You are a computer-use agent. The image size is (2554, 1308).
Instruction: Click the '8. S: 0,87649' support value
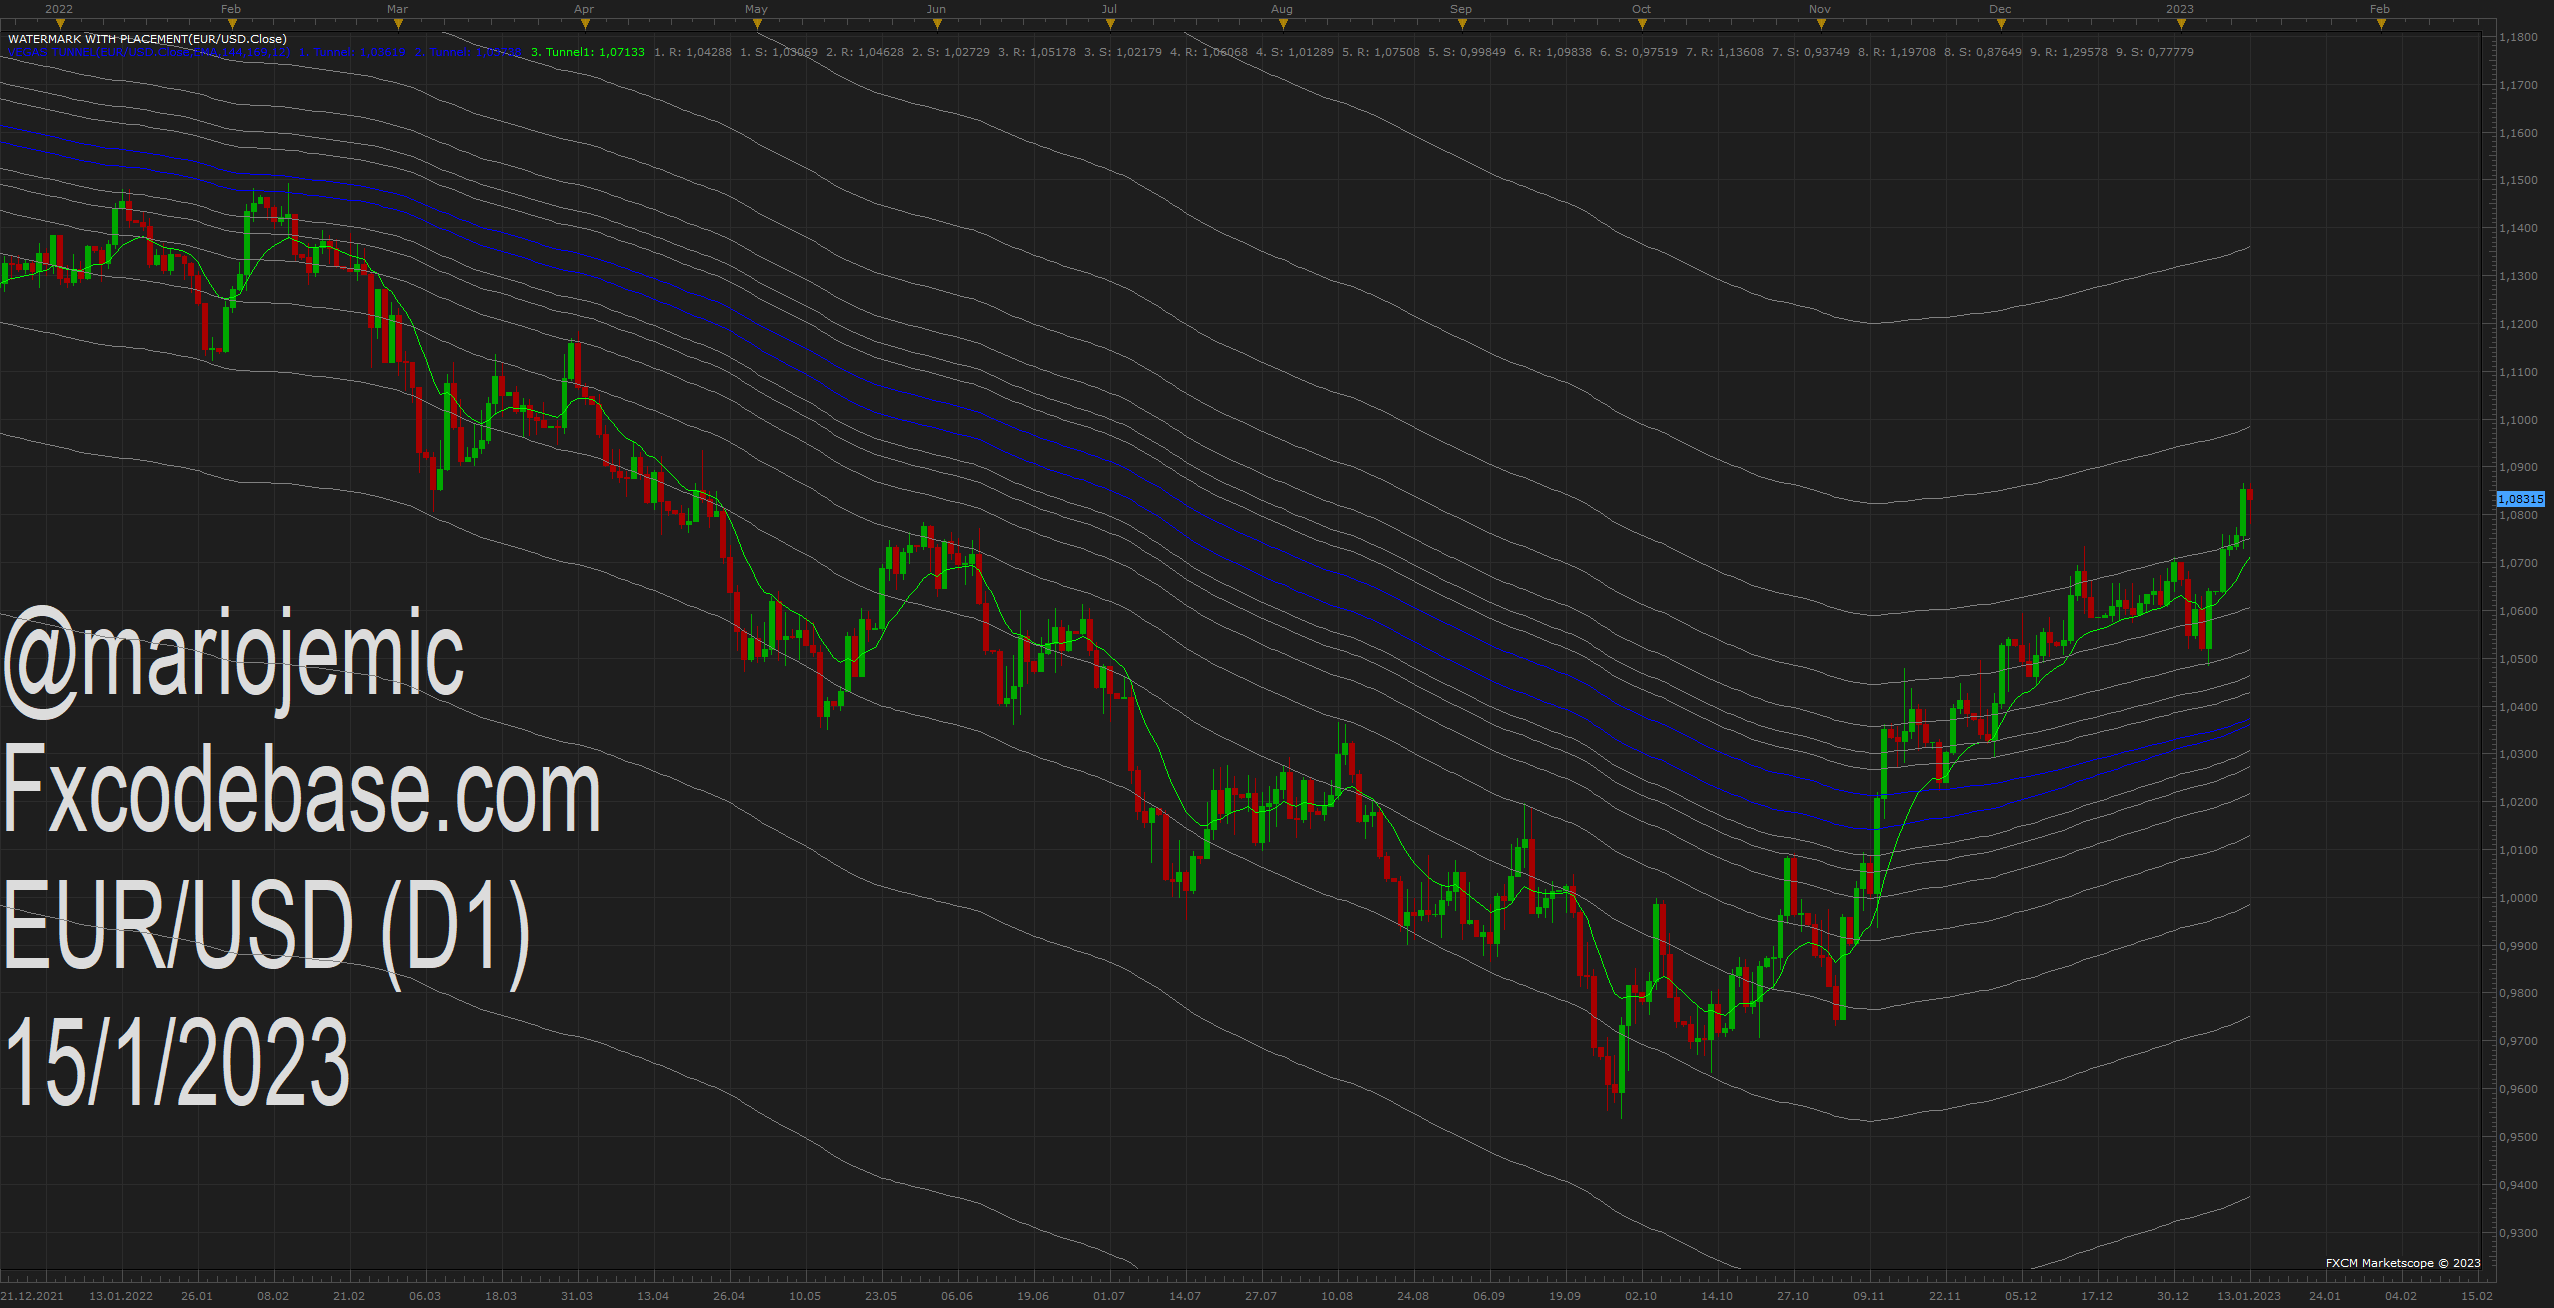click(1983, 52)
